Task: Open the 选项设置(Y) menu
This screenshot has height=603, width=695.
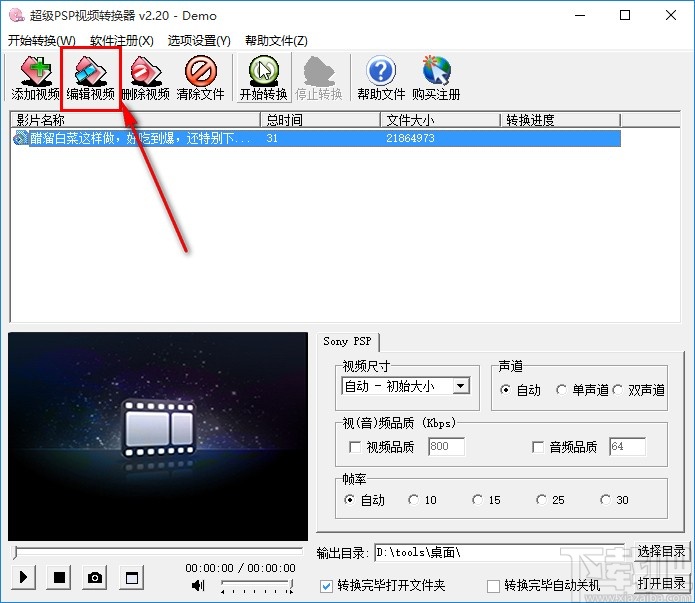Action: coord(199,41)
